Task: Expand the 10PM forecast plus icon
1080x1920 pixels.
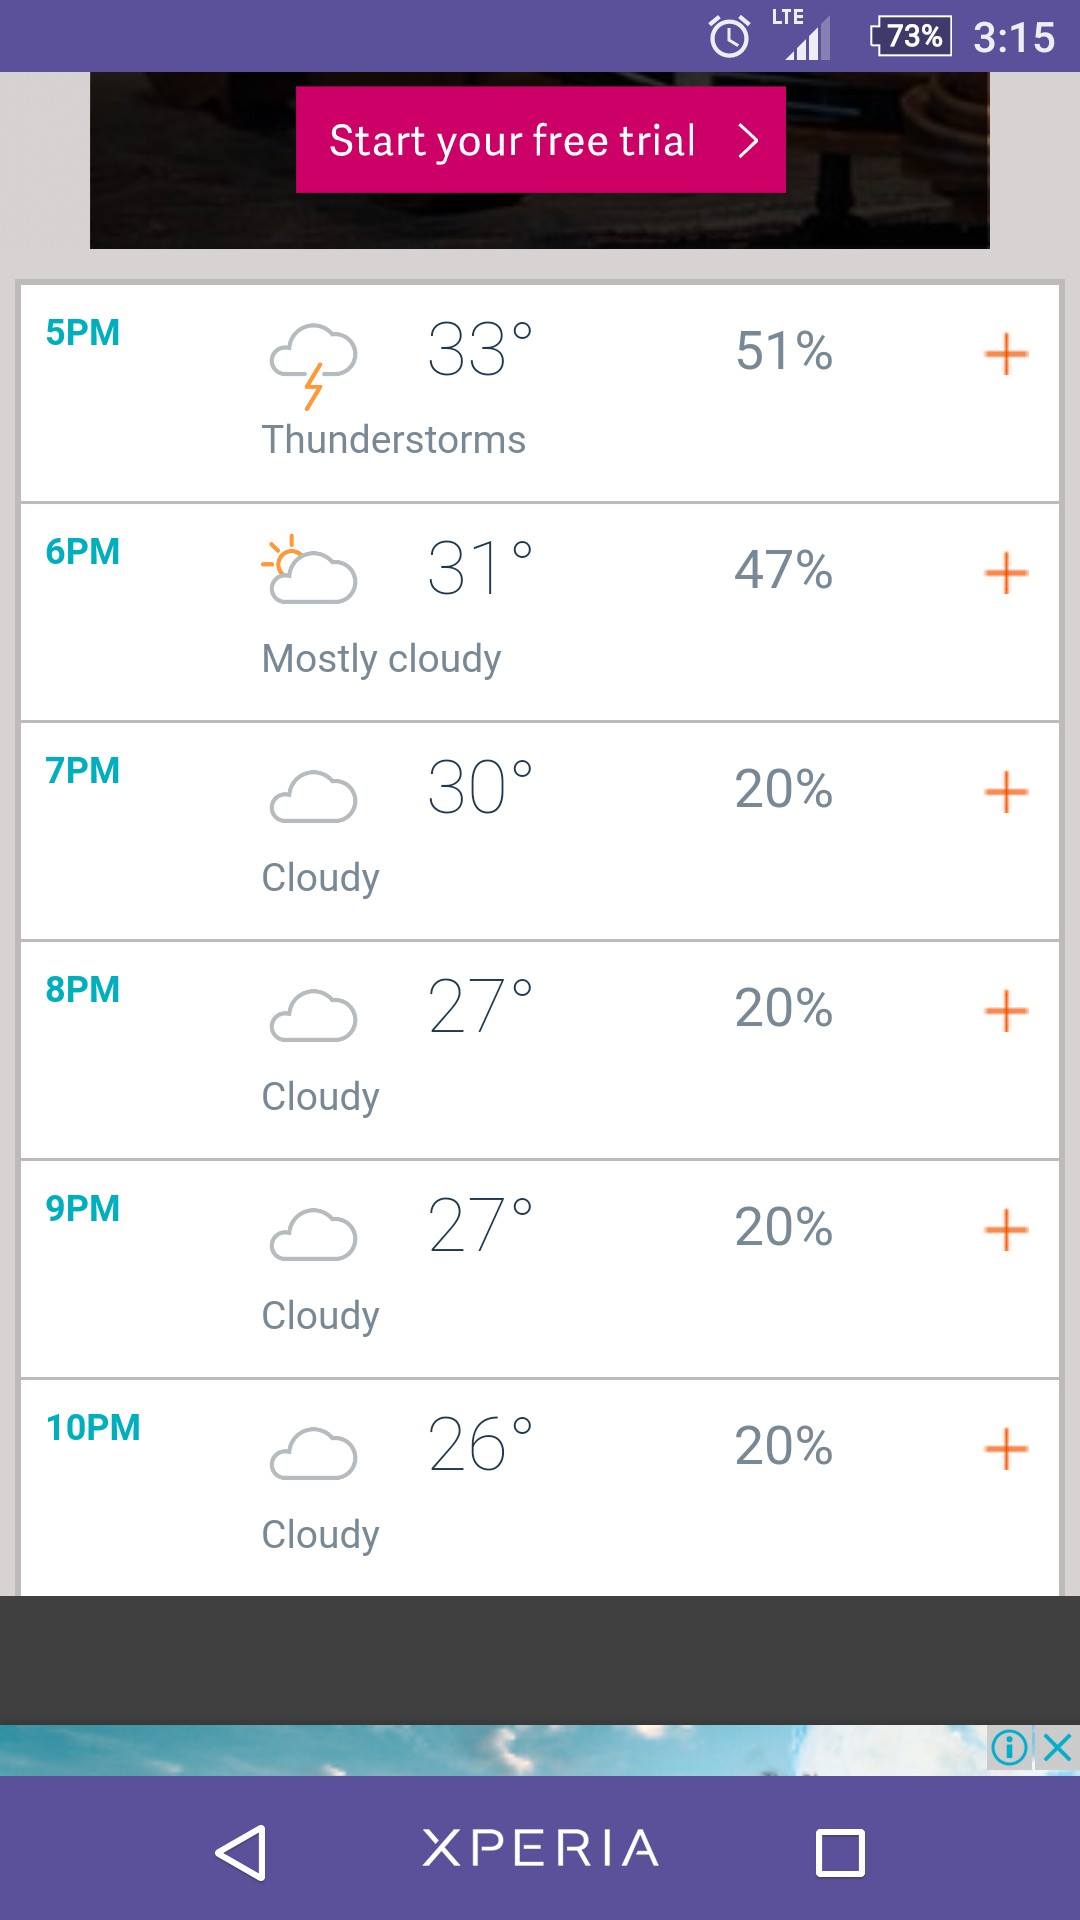Action: click(x=1006, y=1449)
